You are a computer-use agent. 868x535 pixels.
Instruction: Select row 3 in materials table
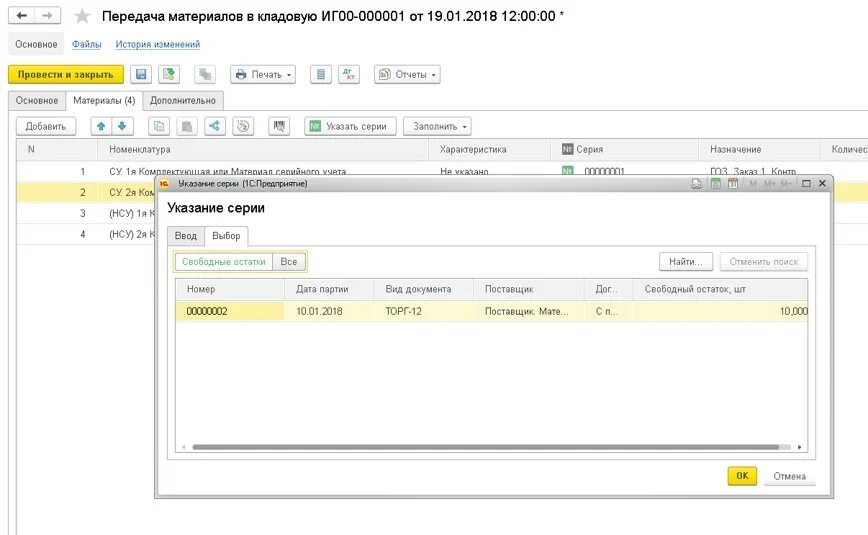coord(86,213)
